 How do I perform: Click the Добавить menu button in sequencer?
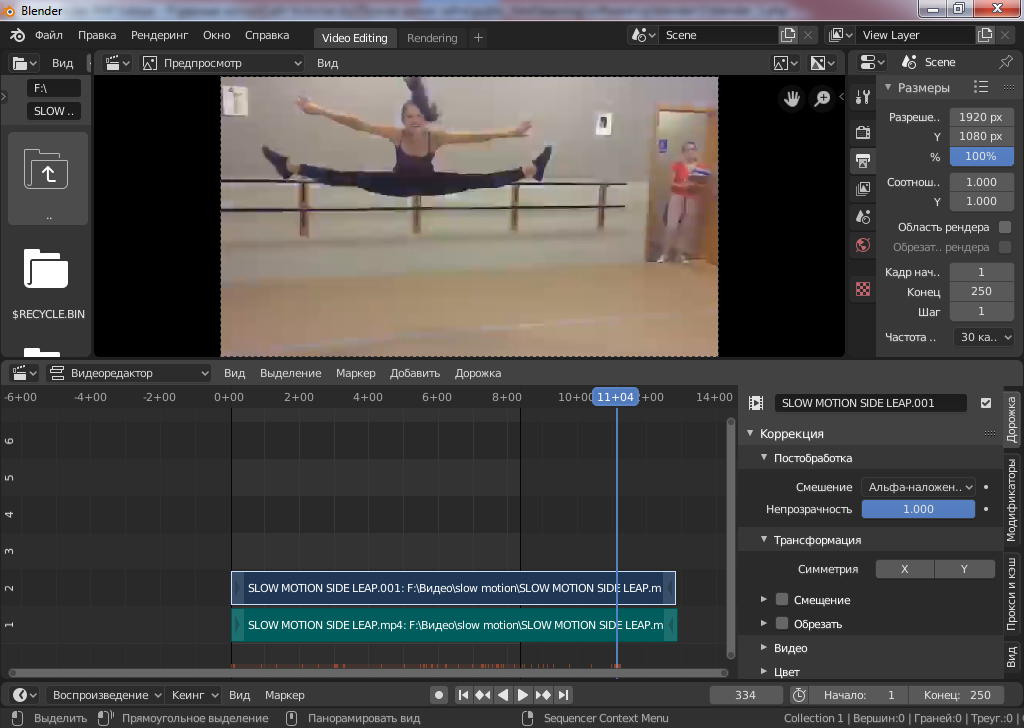coord(415,373)
